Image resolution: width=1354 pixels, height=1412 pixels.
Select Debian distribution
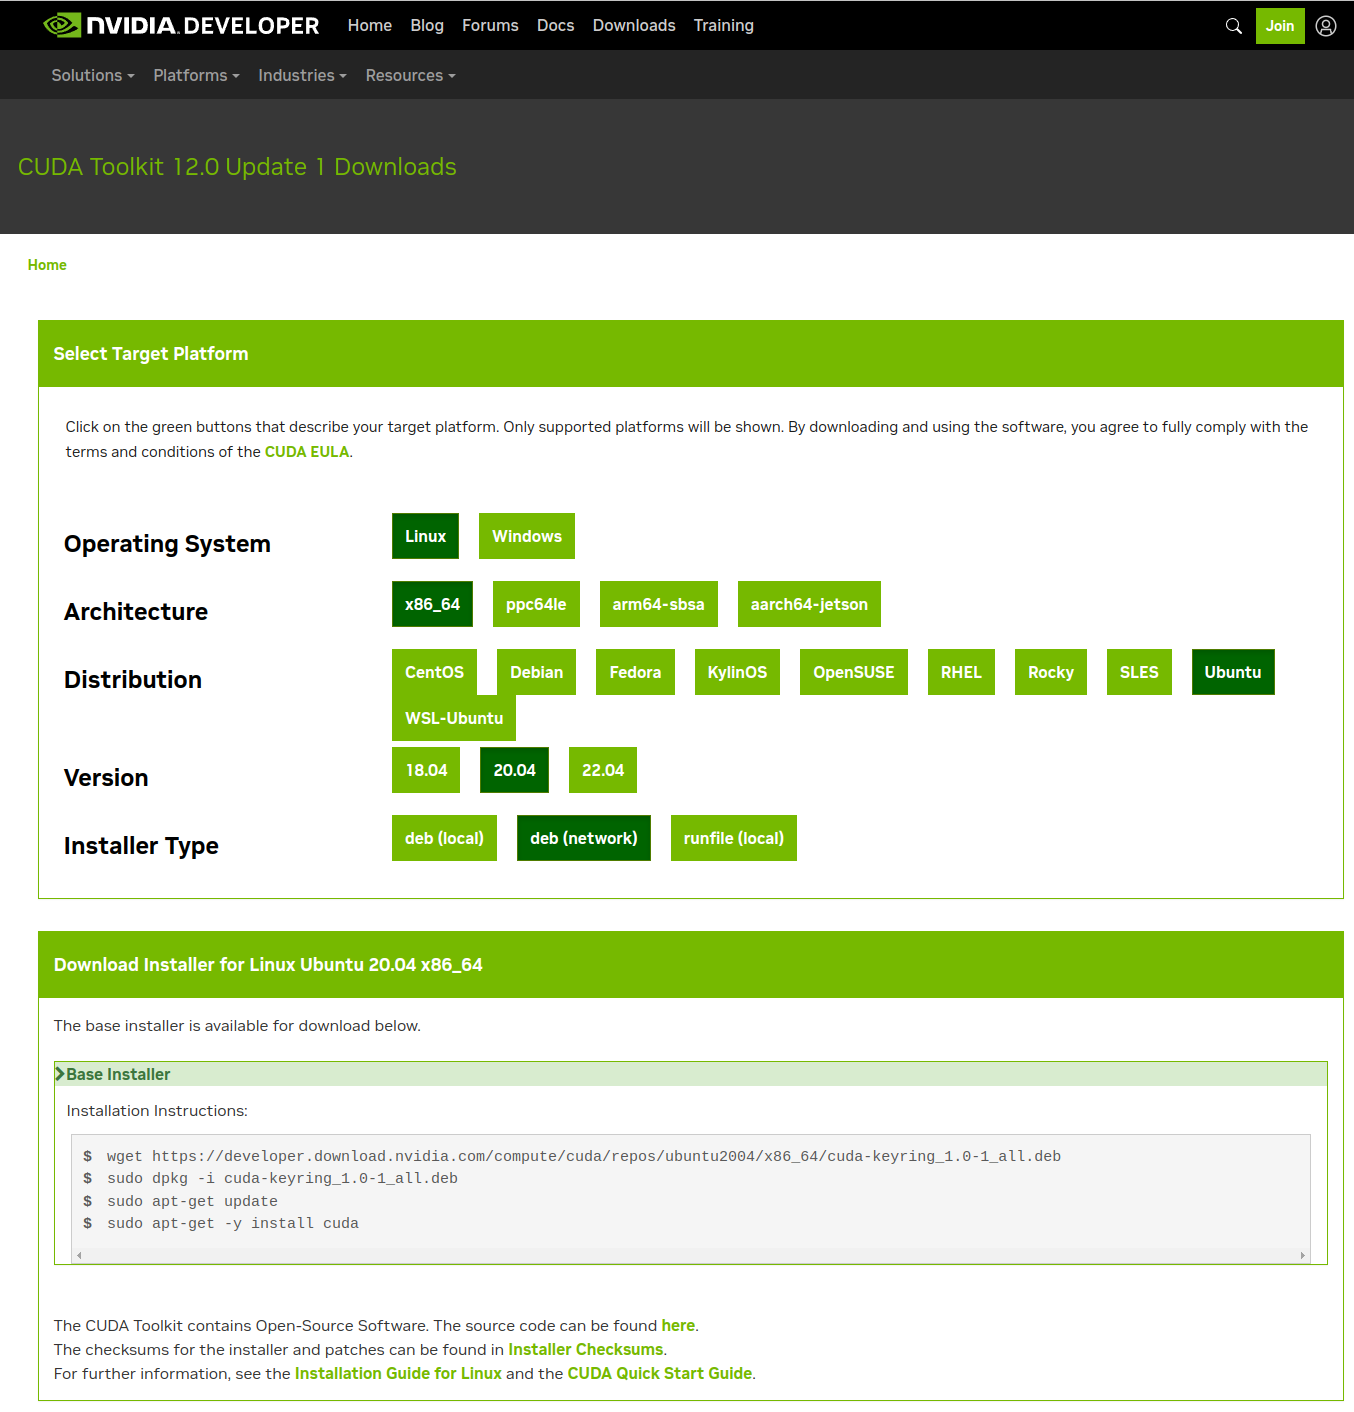537,672
